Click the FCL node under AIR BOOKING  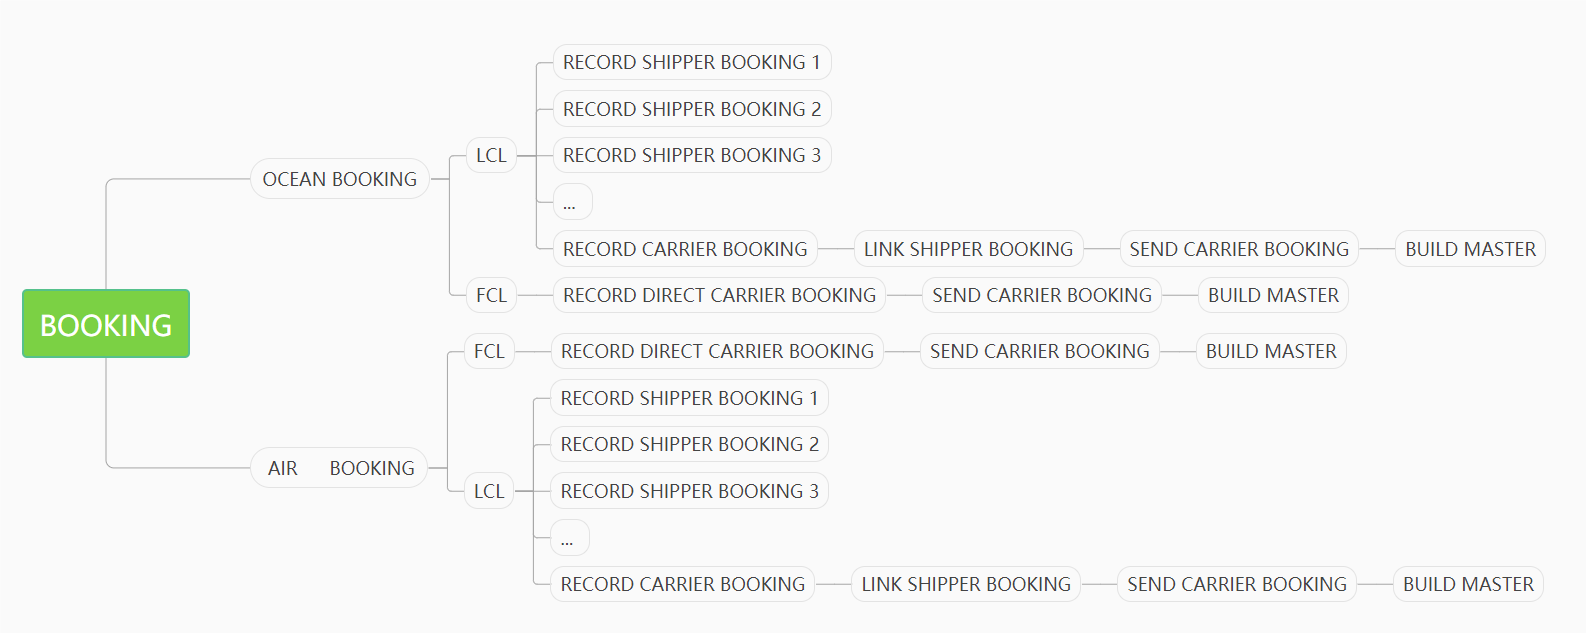click(x=489, y=351)
